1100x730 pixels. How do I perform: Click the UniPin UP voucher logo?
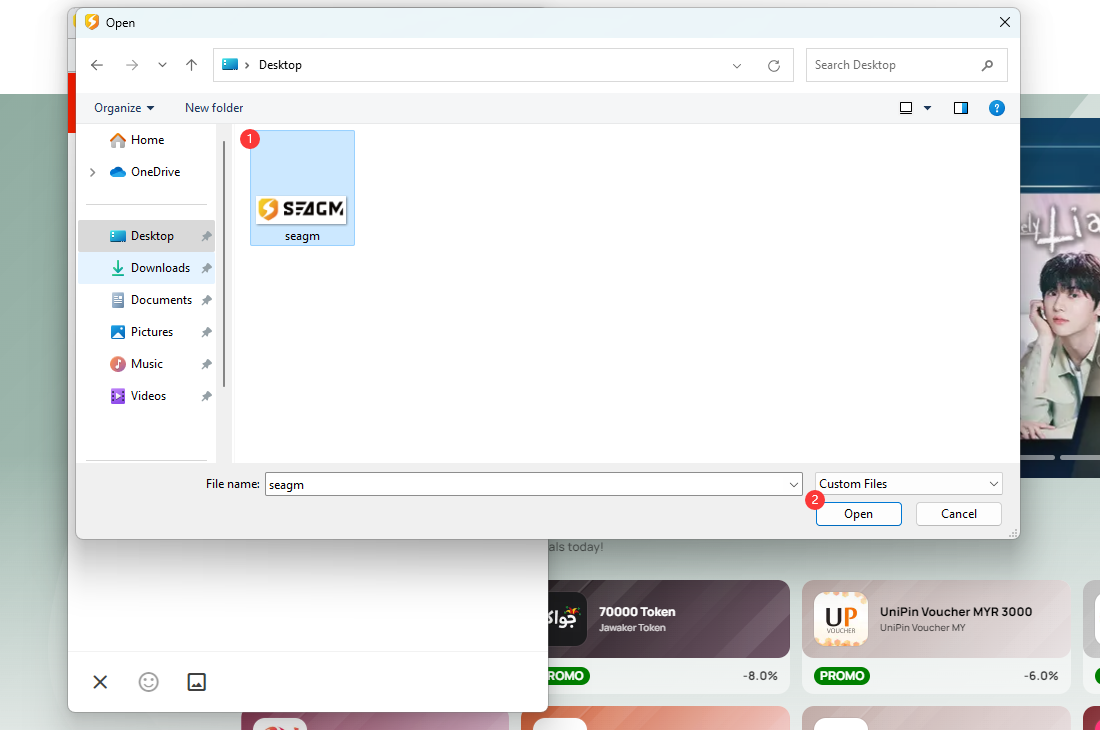pyautogui.click(x=841, y=619)
